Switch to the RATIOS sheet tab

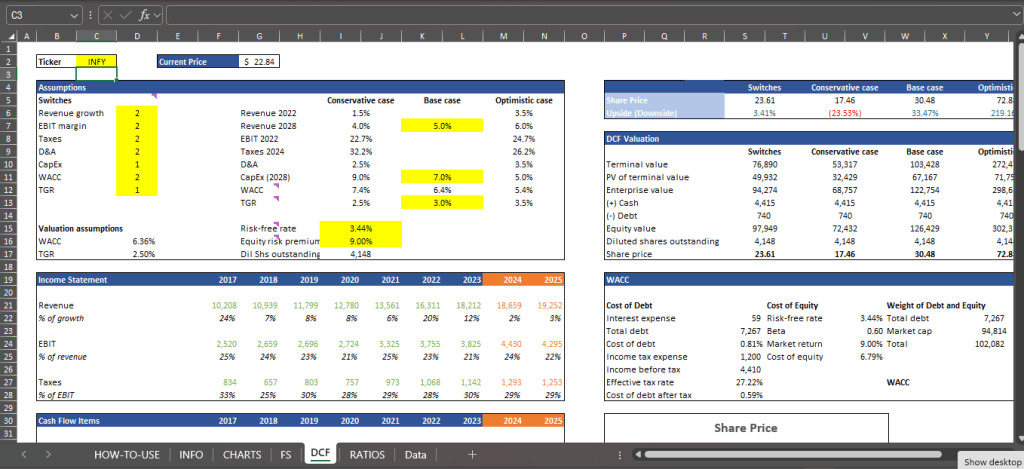click(x=367, y=454)
